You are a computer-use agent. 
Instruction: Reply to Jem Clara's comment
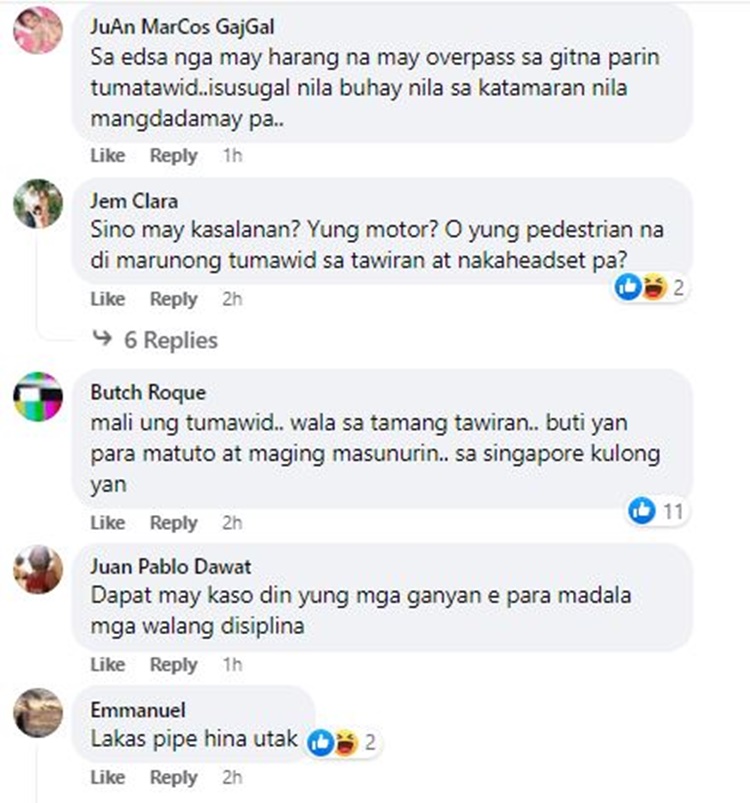174,299
